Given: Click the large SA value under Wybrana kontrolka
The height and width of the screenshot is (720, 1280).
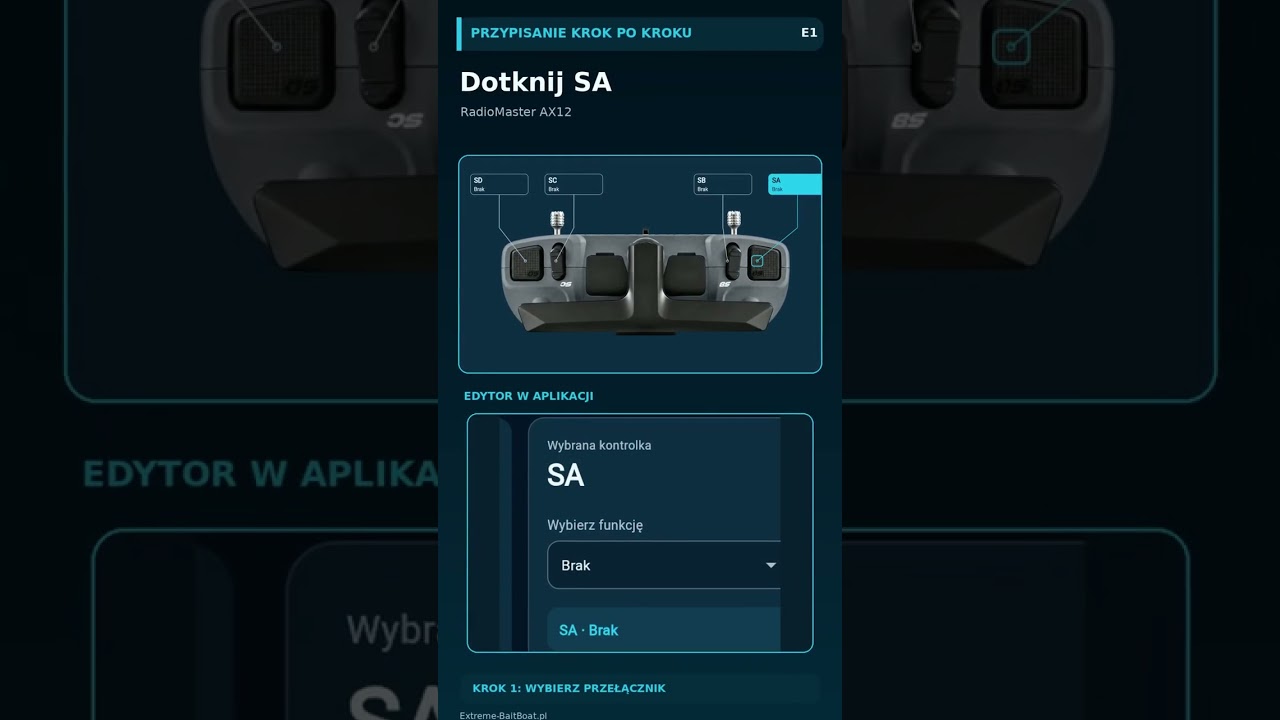Looking at the screenshot, I should click(x=565, y=476).
